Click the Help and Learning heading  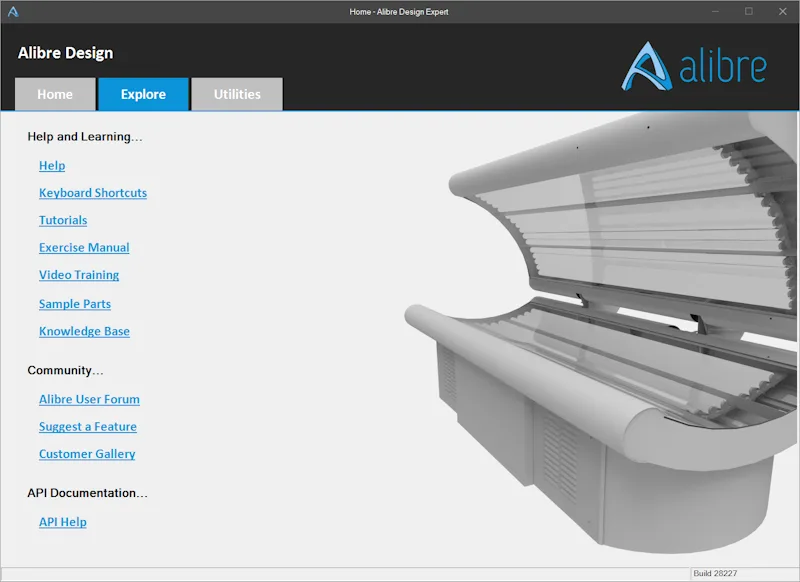point(85,137)
